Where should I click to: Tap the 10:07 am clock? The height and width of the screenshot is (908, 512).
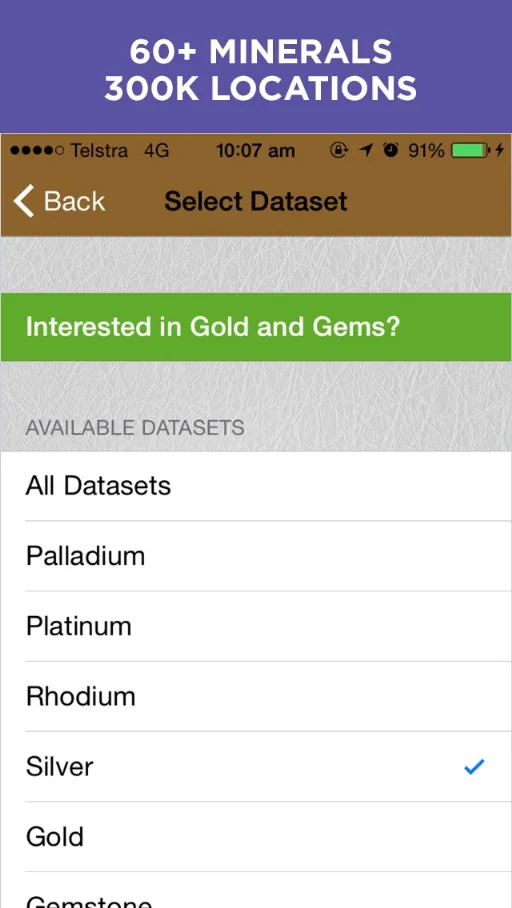click(x=255, y=151)
